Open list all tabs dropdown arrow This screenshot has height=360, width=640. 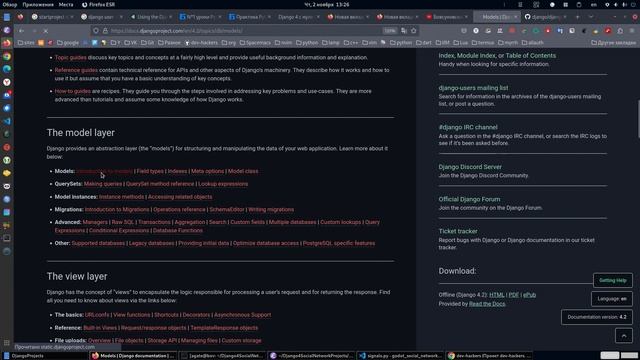pyautogui.click(x=591, y=17)
